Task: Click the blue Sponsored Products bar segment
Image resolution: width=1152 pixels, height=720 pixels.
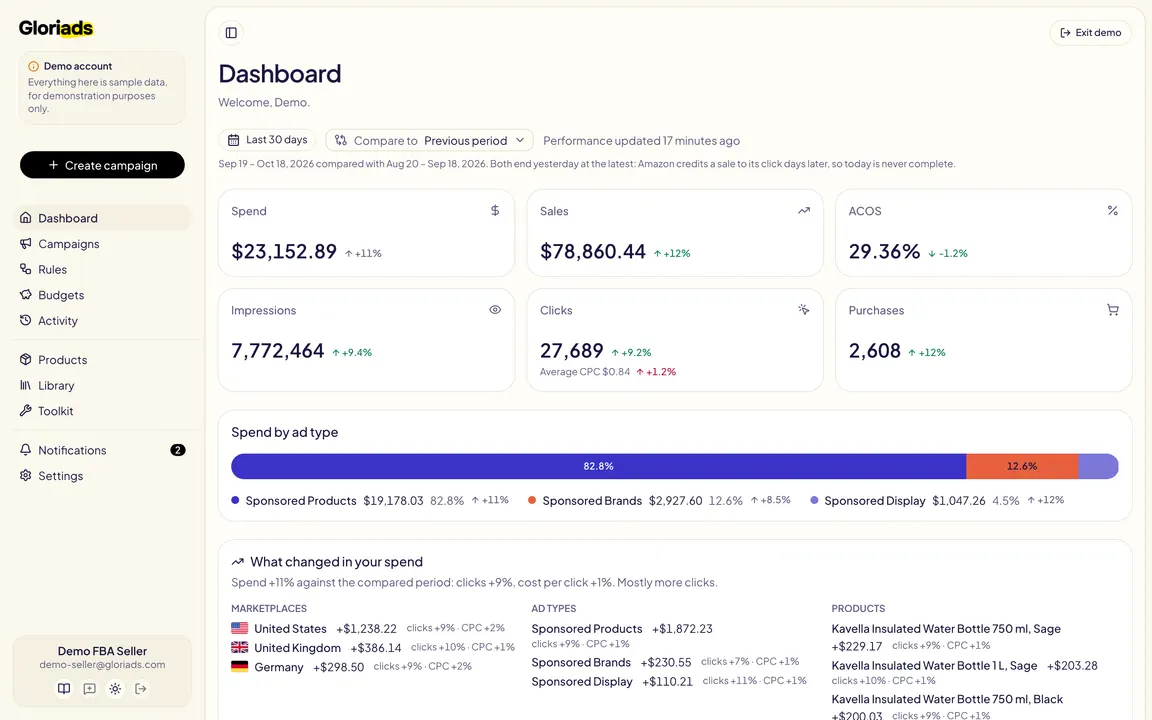Action: click(x=599, y=467)
